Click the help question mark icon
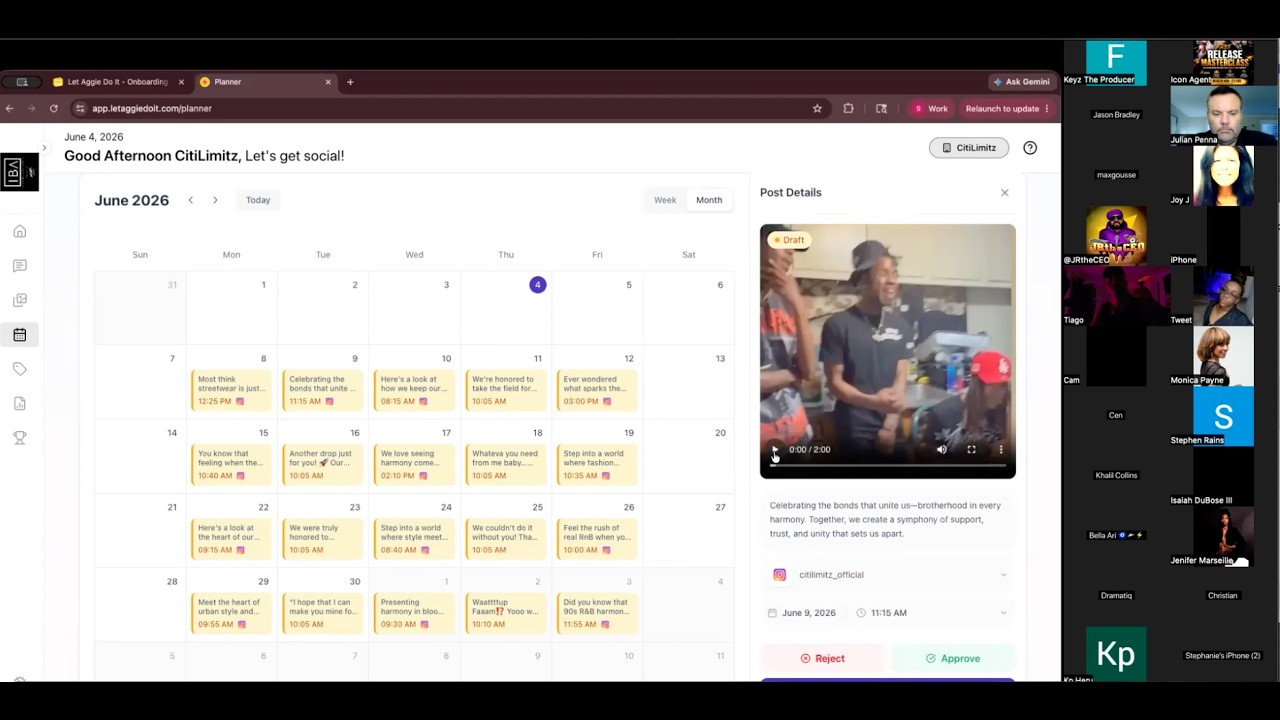The width and height of the screenshot is (1280, 720). tap(1030, 148)
